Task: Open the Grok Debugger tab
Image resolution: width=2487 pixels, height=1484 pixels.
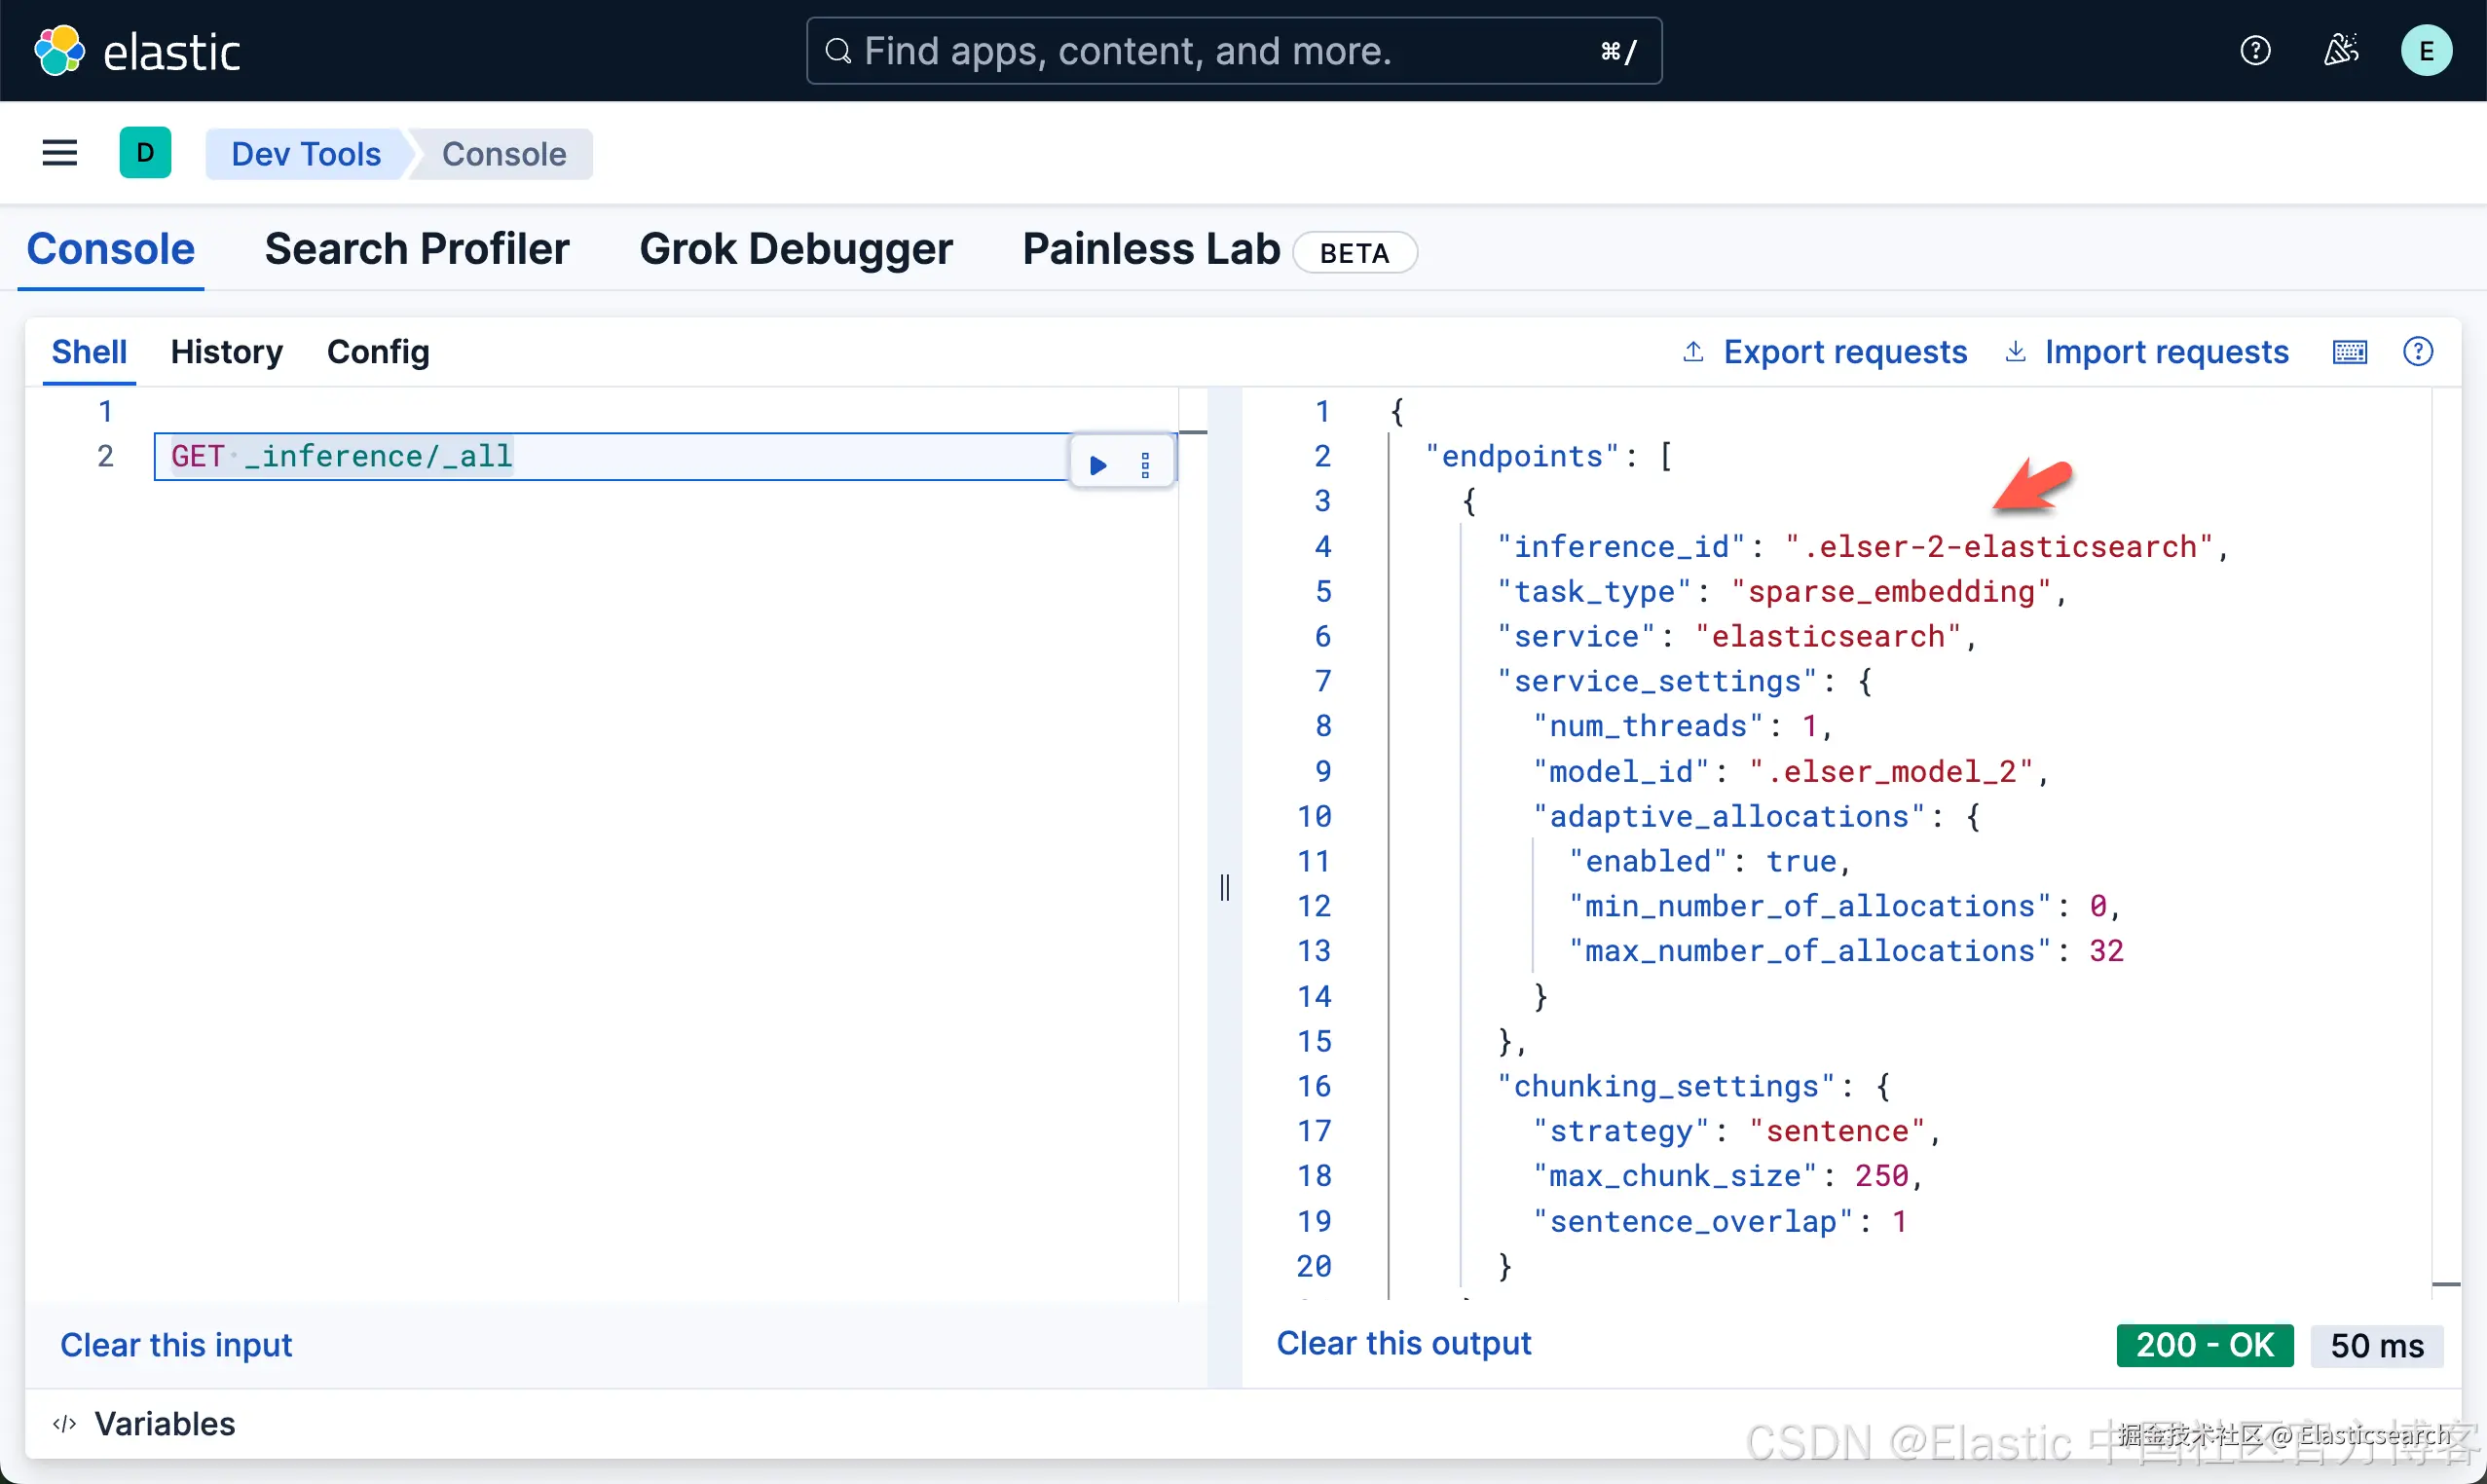Action: [795, 249]
